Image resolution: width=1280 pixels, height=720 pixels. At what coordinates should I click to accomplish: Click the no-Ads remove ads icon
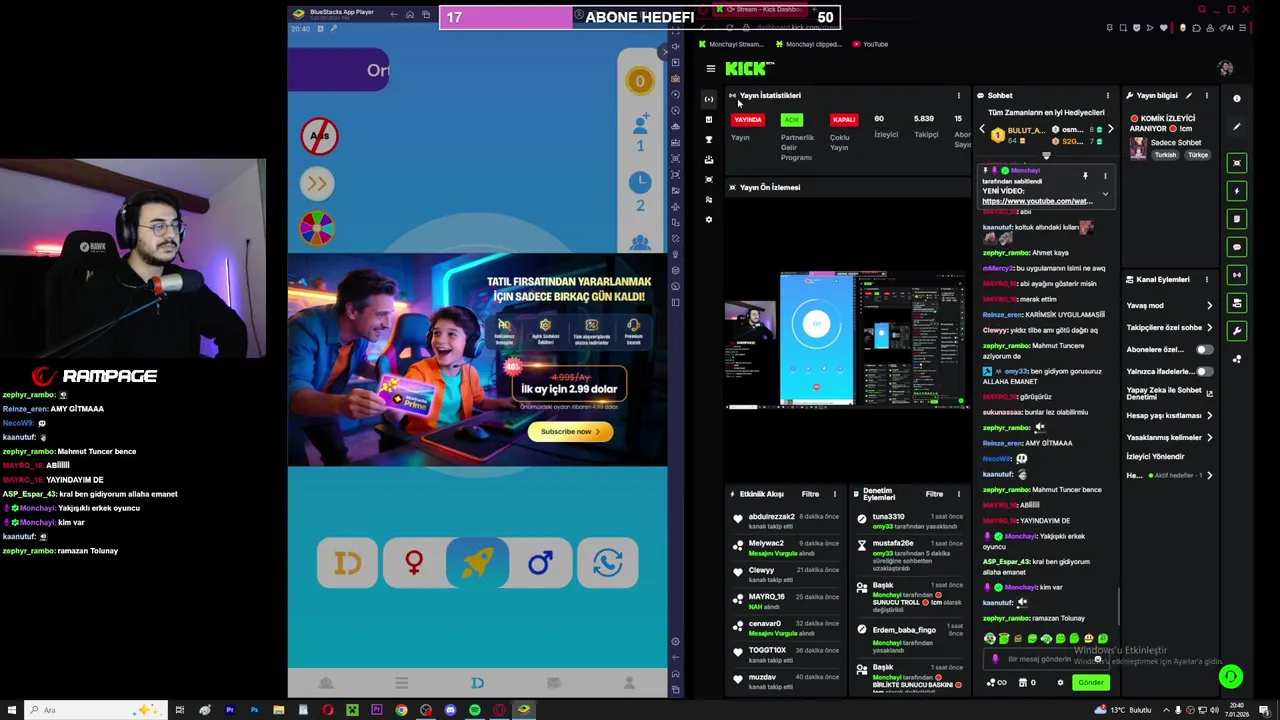pyautogui.click(x=319, y=135)
